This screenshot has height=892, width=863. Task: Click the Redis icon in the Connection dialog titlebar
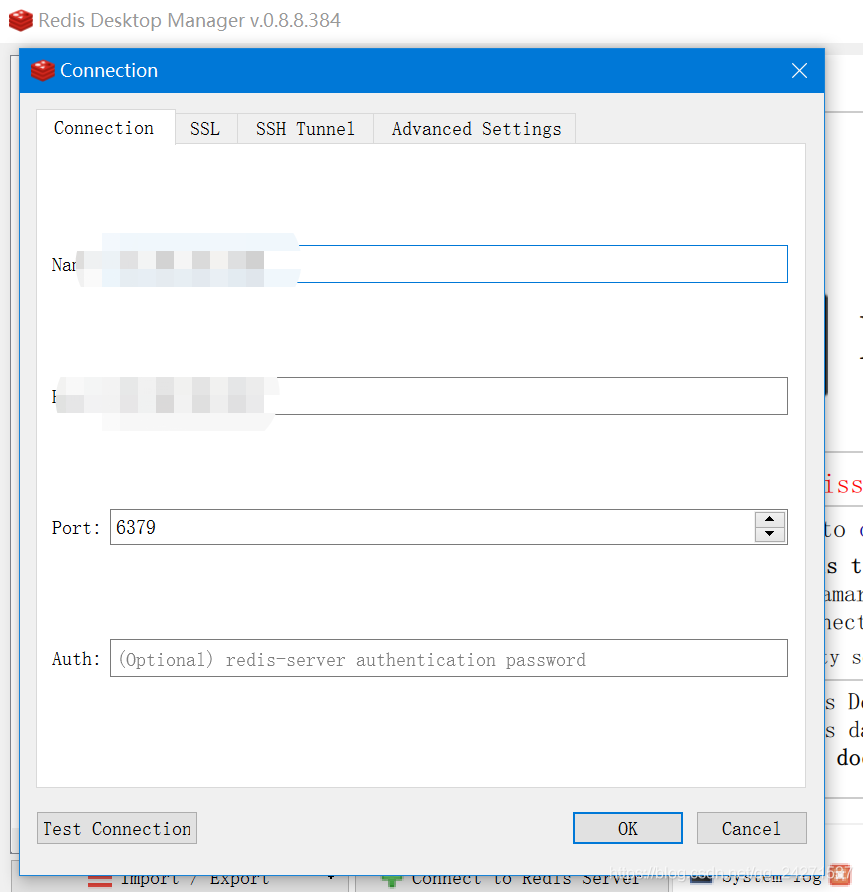pyautogui.click(x=42, y=70)
